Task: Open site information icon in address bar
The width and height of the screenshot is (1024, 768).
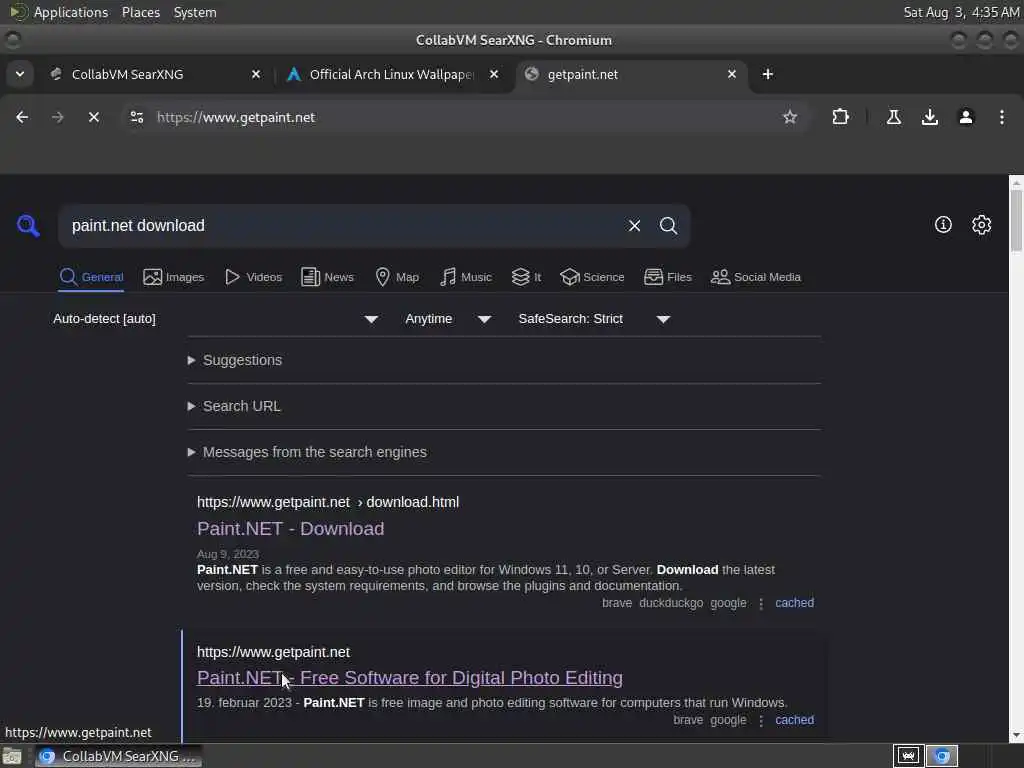Action: coord(136,117)
